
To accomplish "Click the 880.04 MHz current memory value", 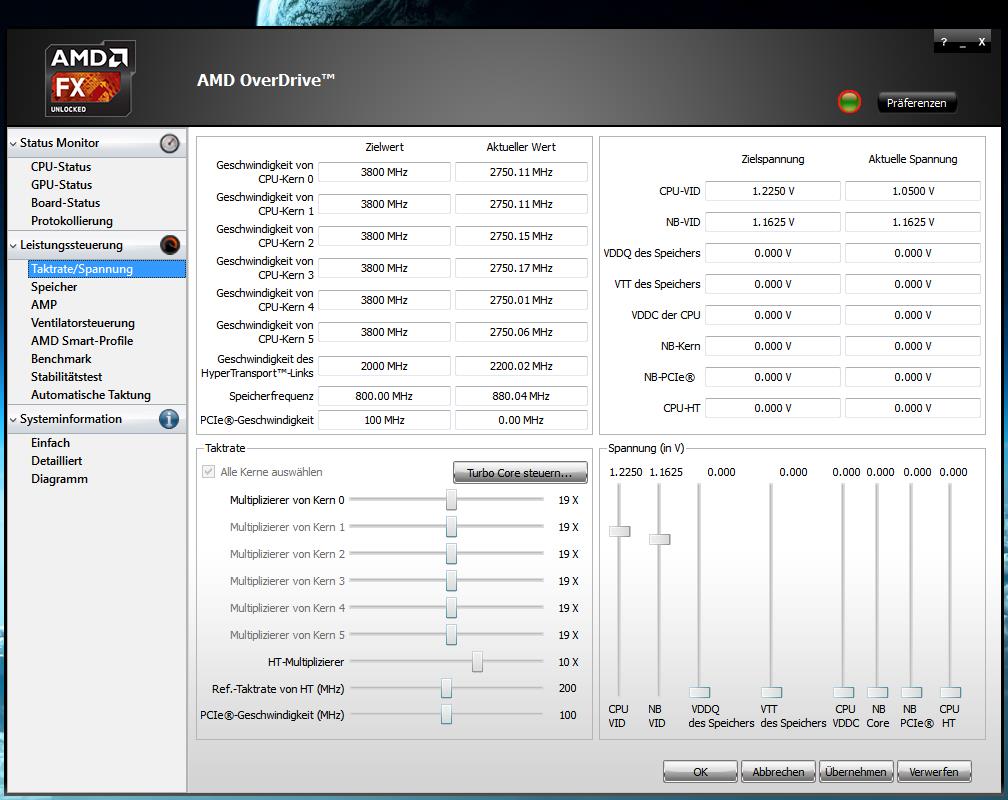I will pos(521,396).
